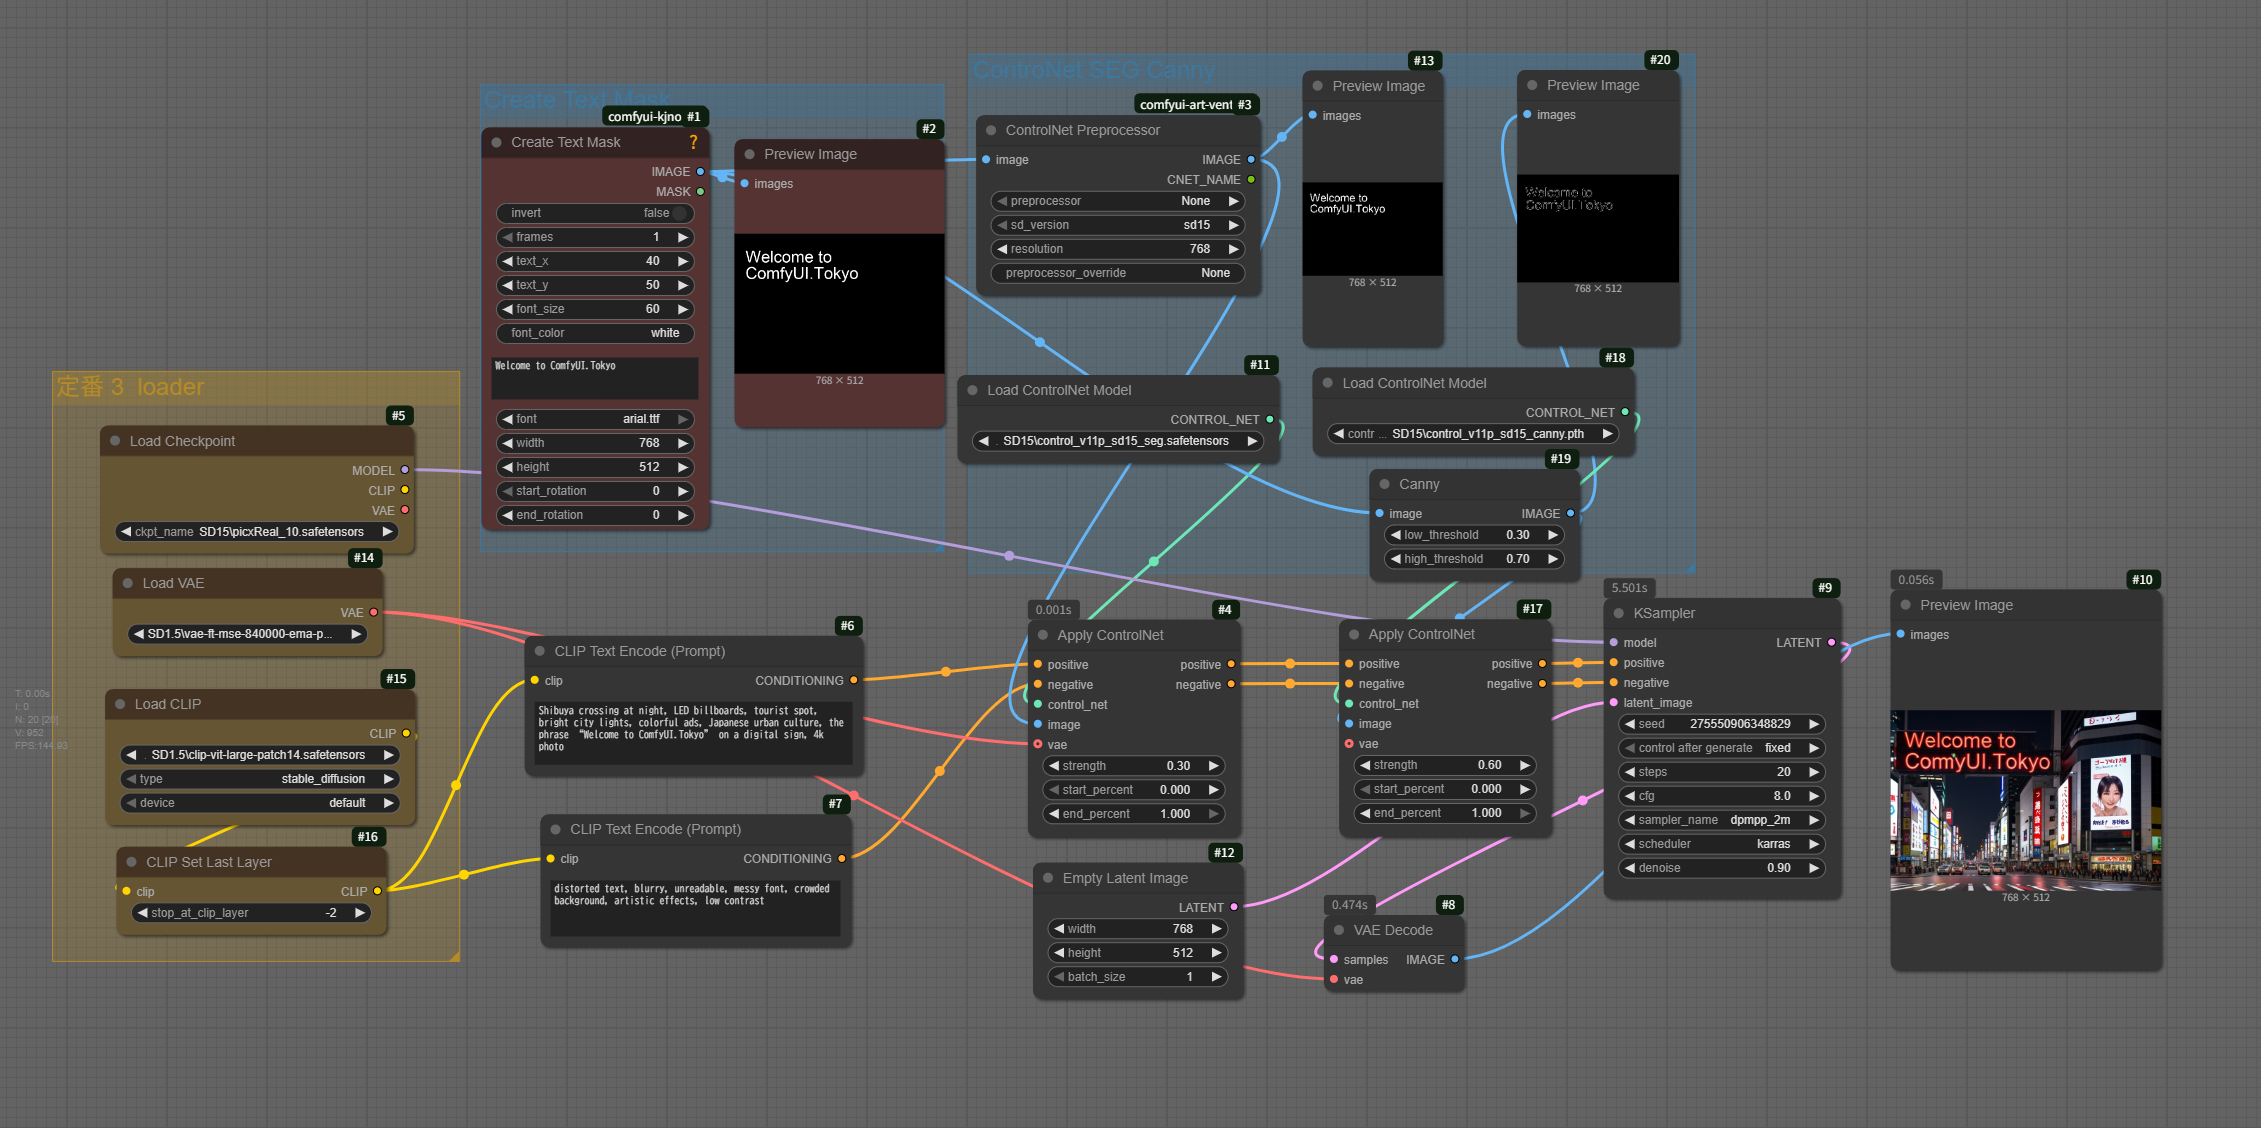2261x1128 pixels.
Task: Click the VAE Decode collapse dot
Action: pos(1339,930)
